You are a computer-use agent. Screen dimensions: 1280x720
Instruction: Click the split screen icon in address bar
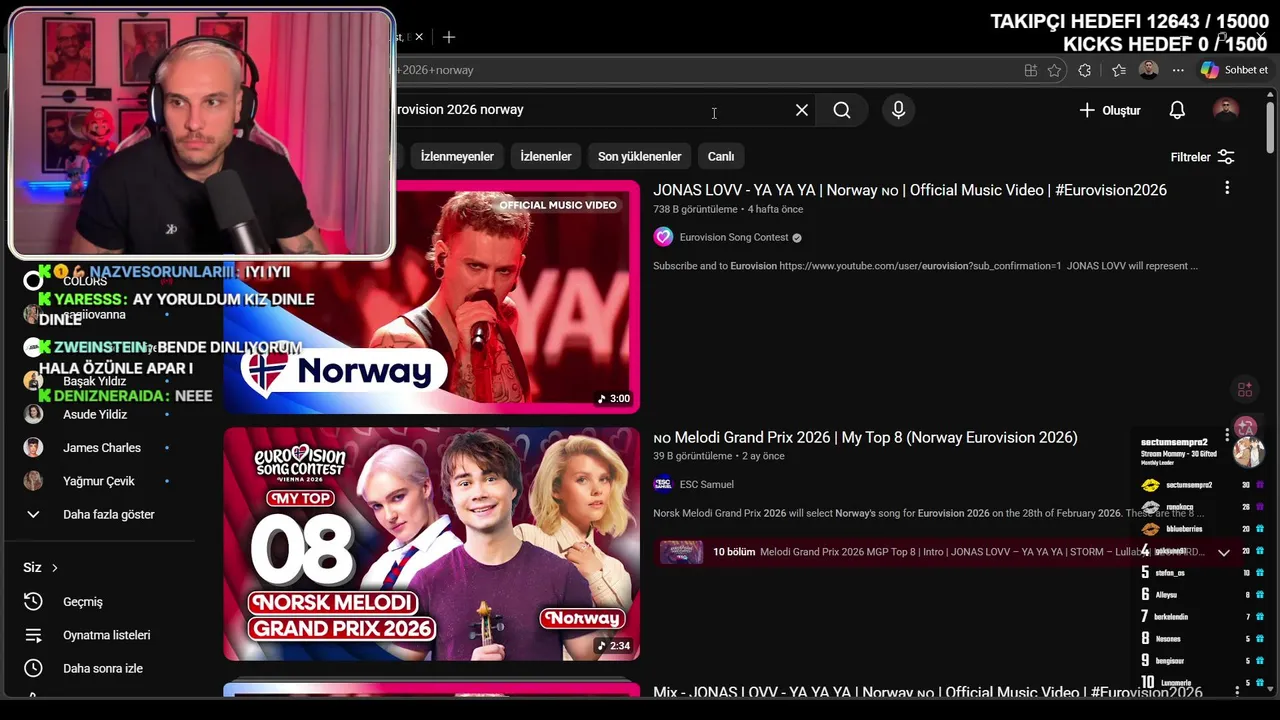click(1030, 70)
